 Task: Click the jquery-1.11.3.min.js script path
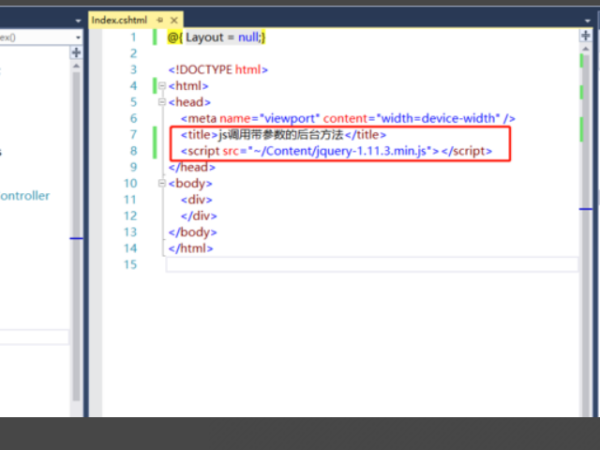[x=339, y=151]
